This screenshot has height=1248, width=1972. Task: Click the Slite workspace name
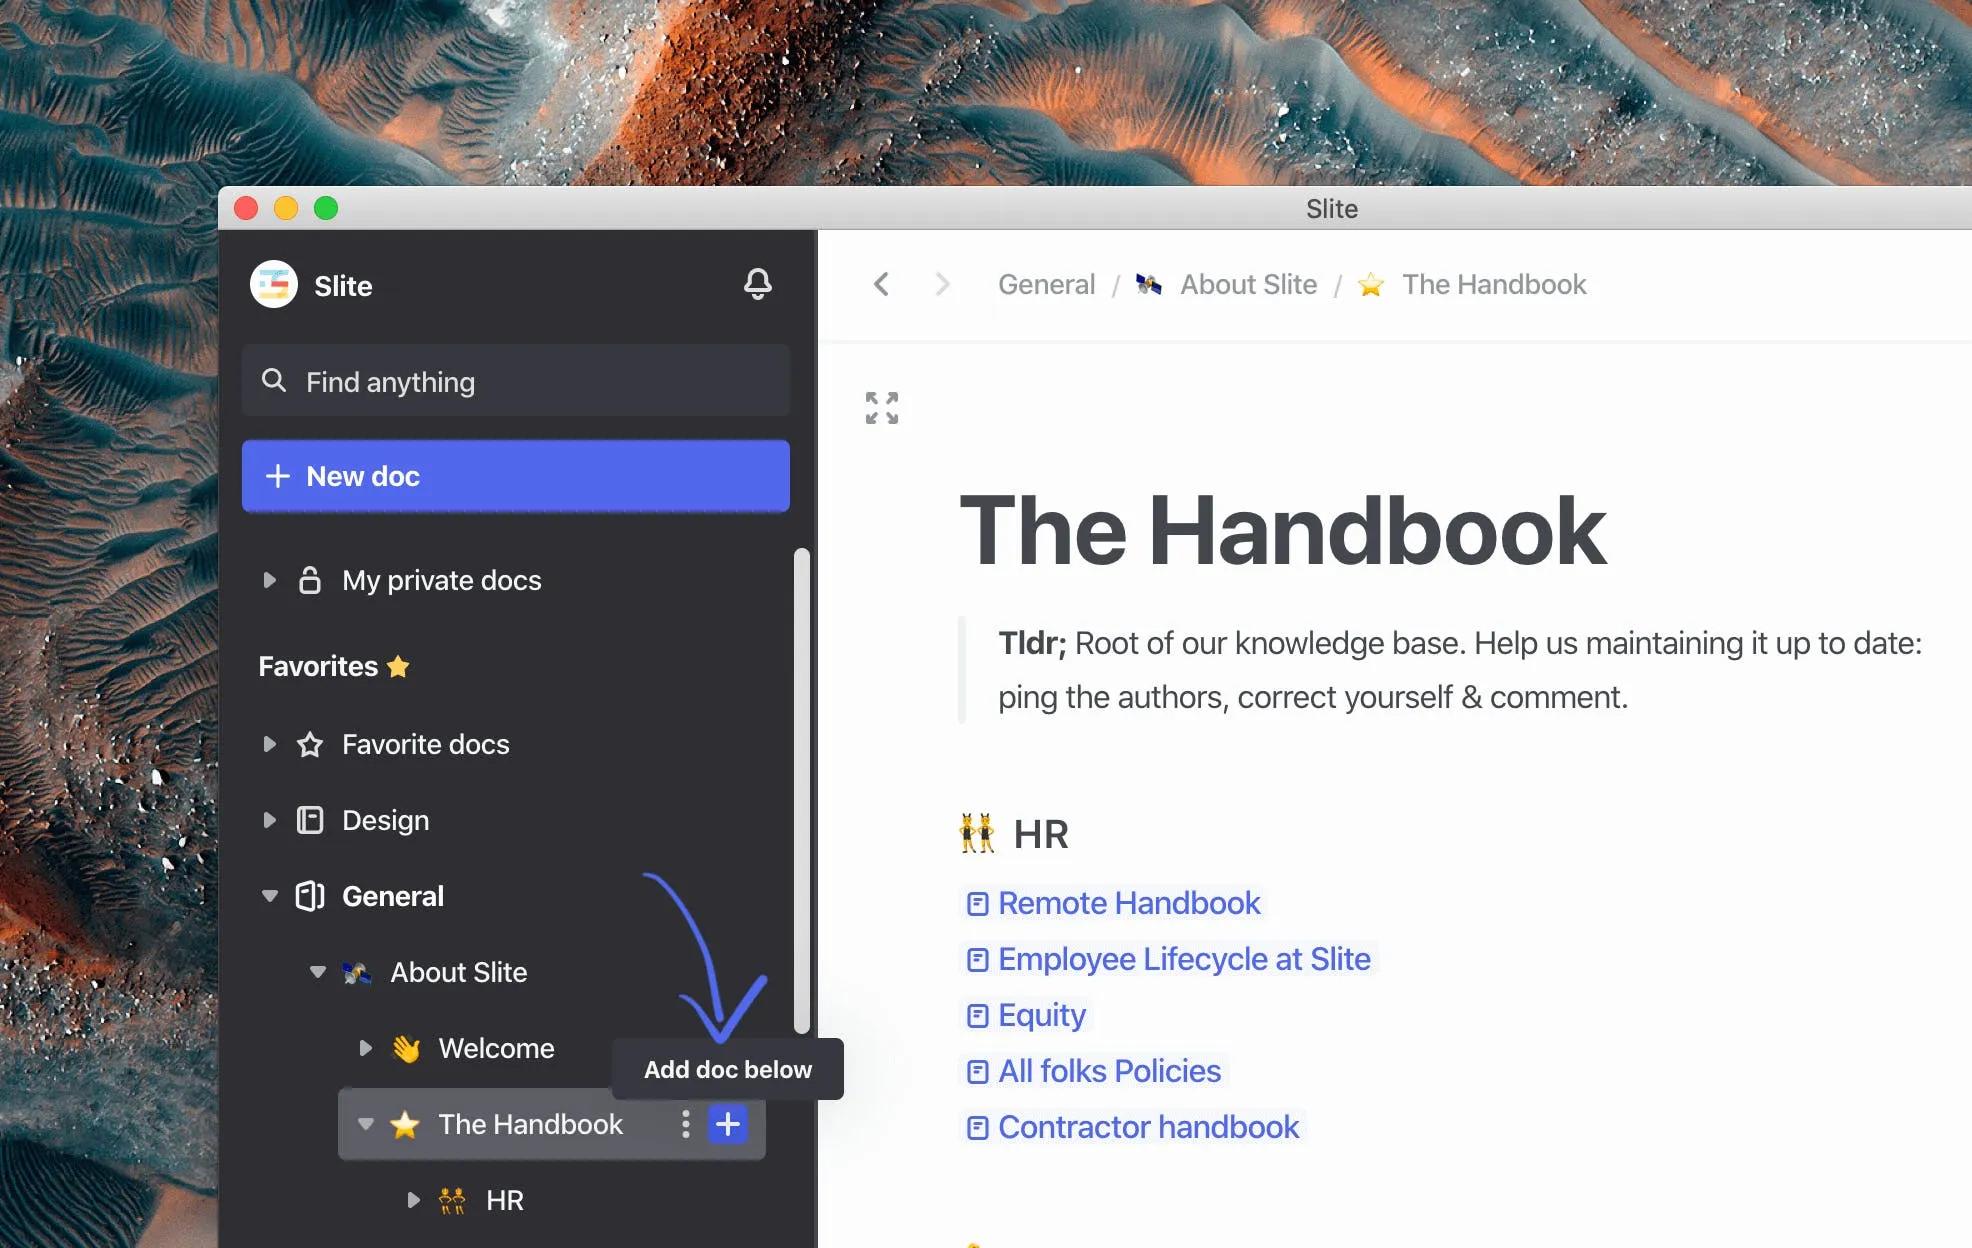343,286
